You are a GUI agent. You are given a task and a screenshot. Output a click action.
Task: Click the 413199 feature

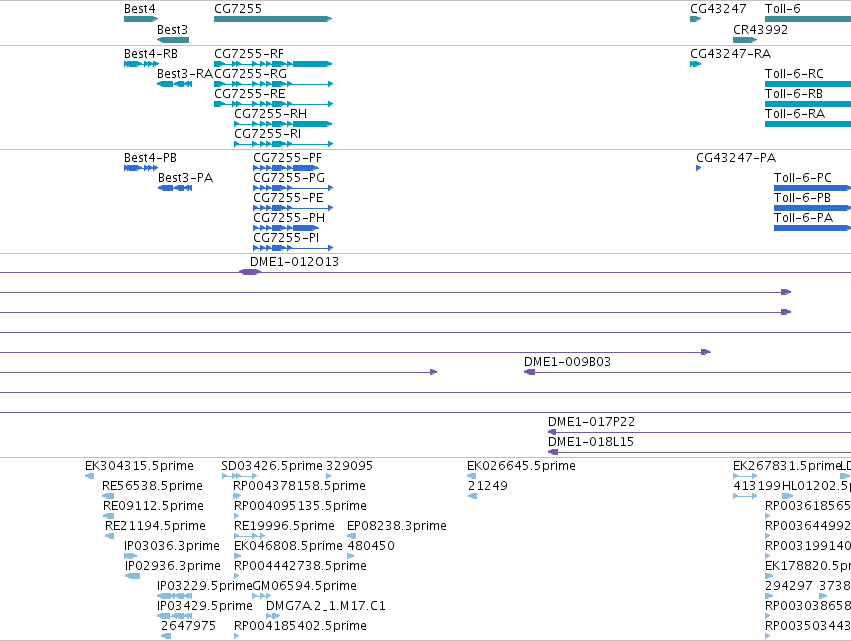tap(745, 496)
